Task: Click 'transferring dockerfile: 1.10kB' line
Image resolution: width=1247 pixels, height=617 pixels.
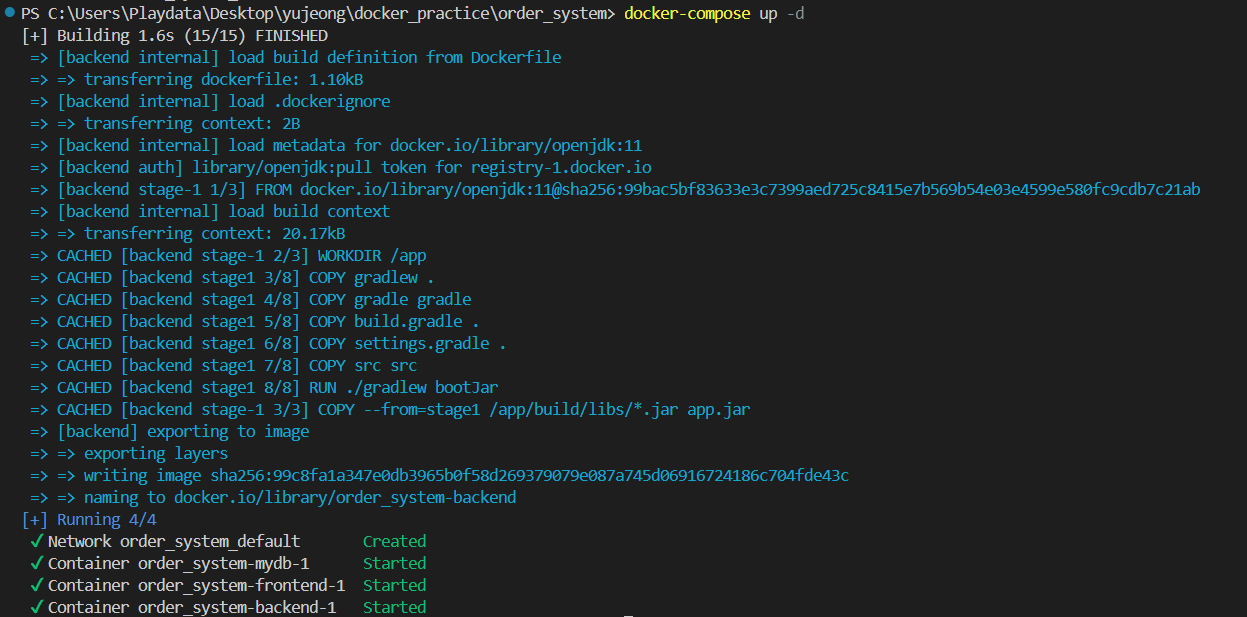Action: (196, 80)
